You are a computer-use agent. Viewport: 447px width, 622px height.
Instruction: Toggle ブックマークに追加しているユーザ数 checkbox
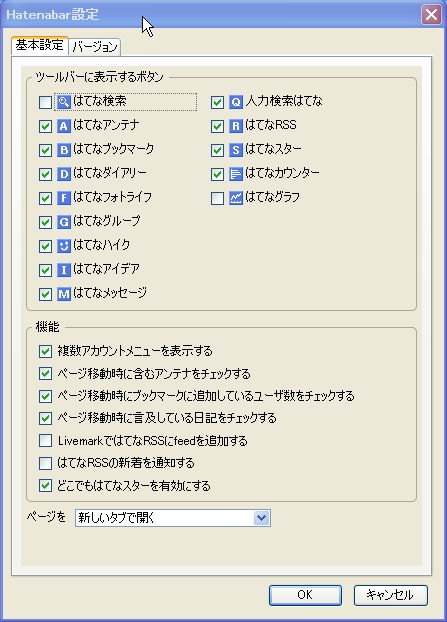[45, 396]
